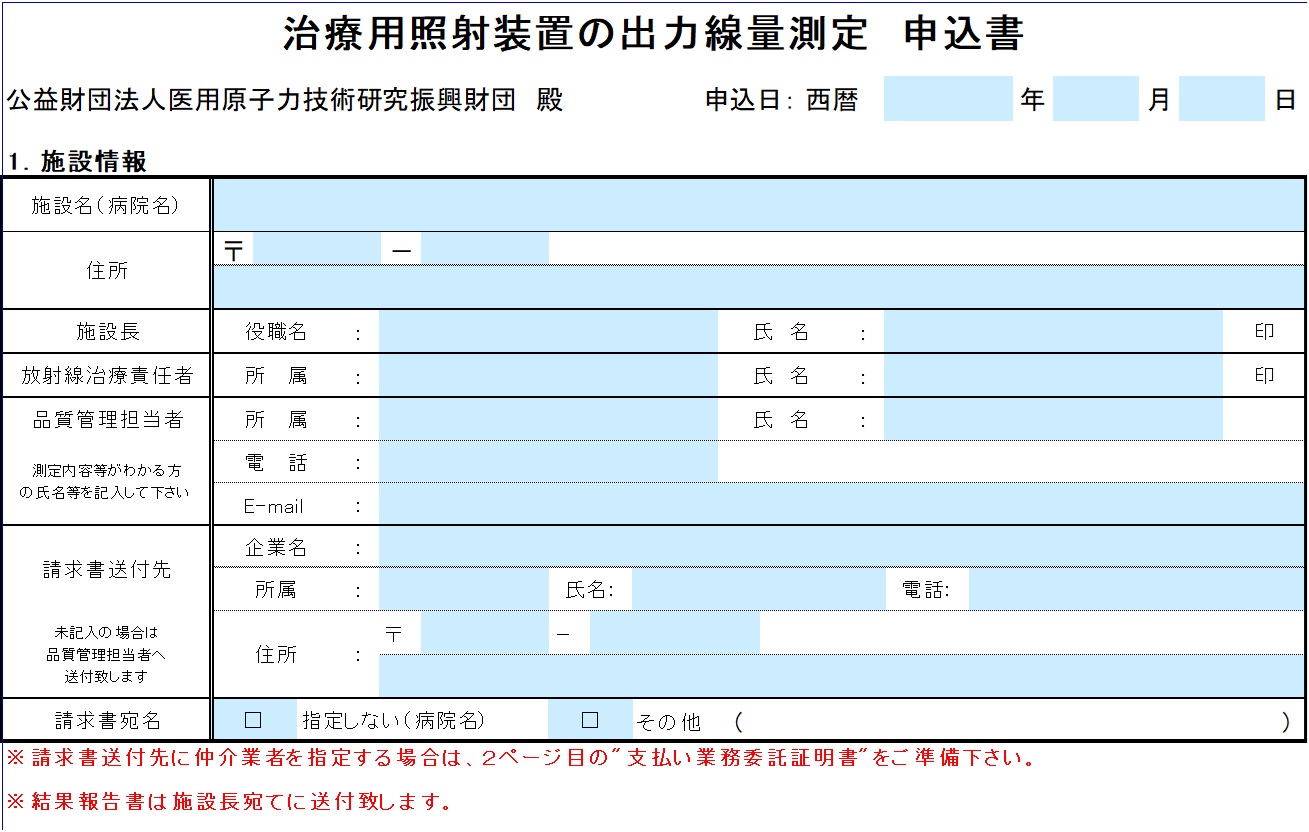
Task: Click 請求書送付先 address line field
Action: [841, 675]
